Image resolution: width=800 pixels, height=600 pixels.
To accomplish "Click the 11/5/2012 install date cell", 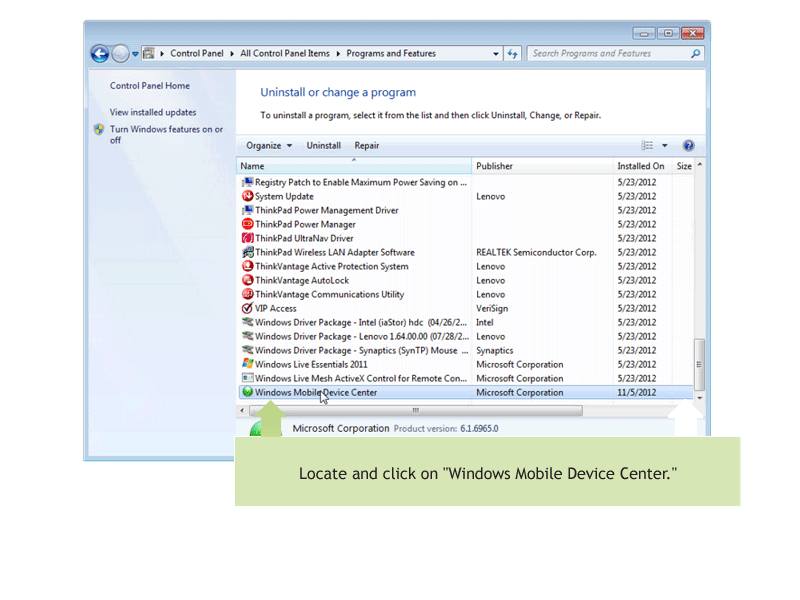I will point(637,392).
